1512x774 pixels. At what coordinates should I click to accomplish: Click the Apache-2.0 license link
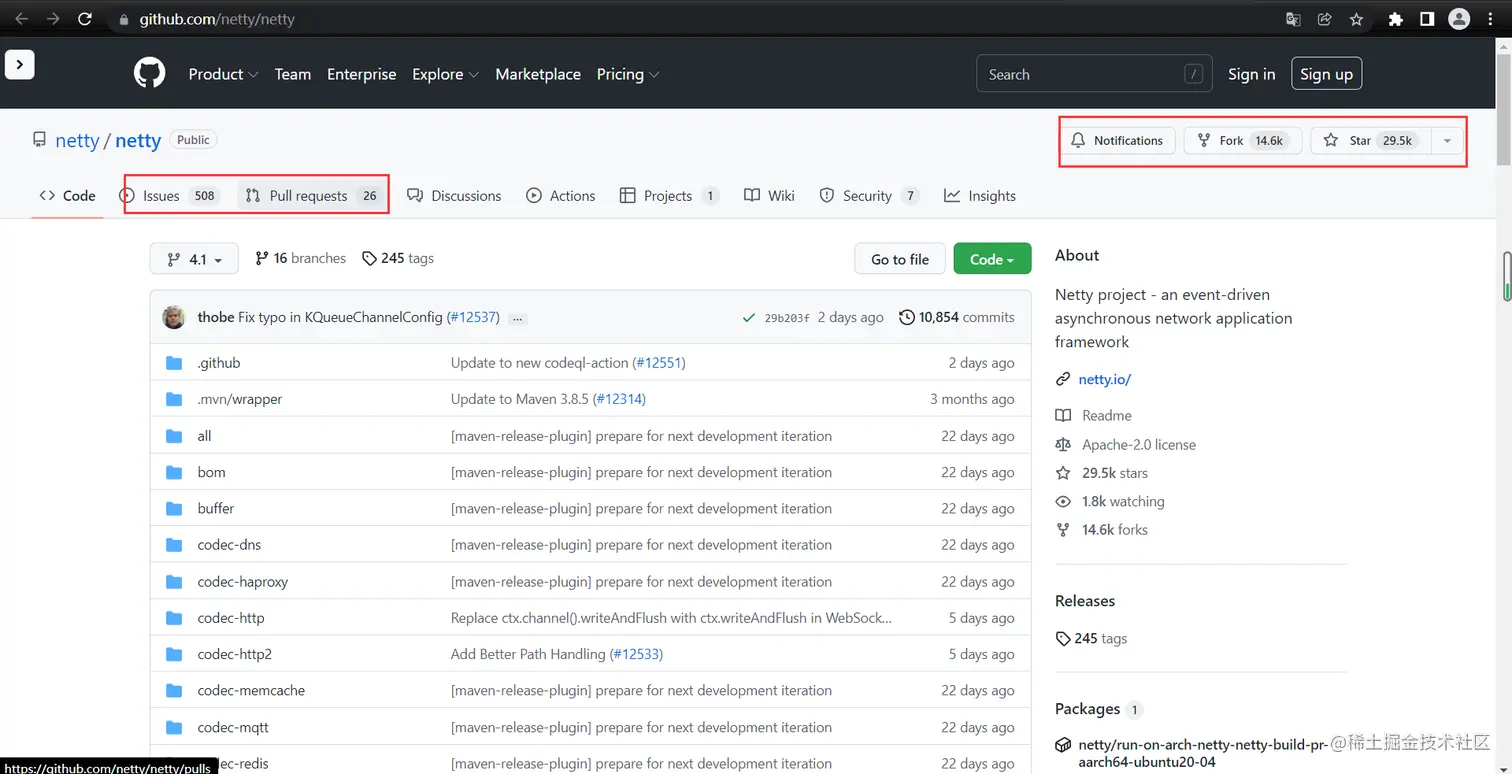point(1126,444)
